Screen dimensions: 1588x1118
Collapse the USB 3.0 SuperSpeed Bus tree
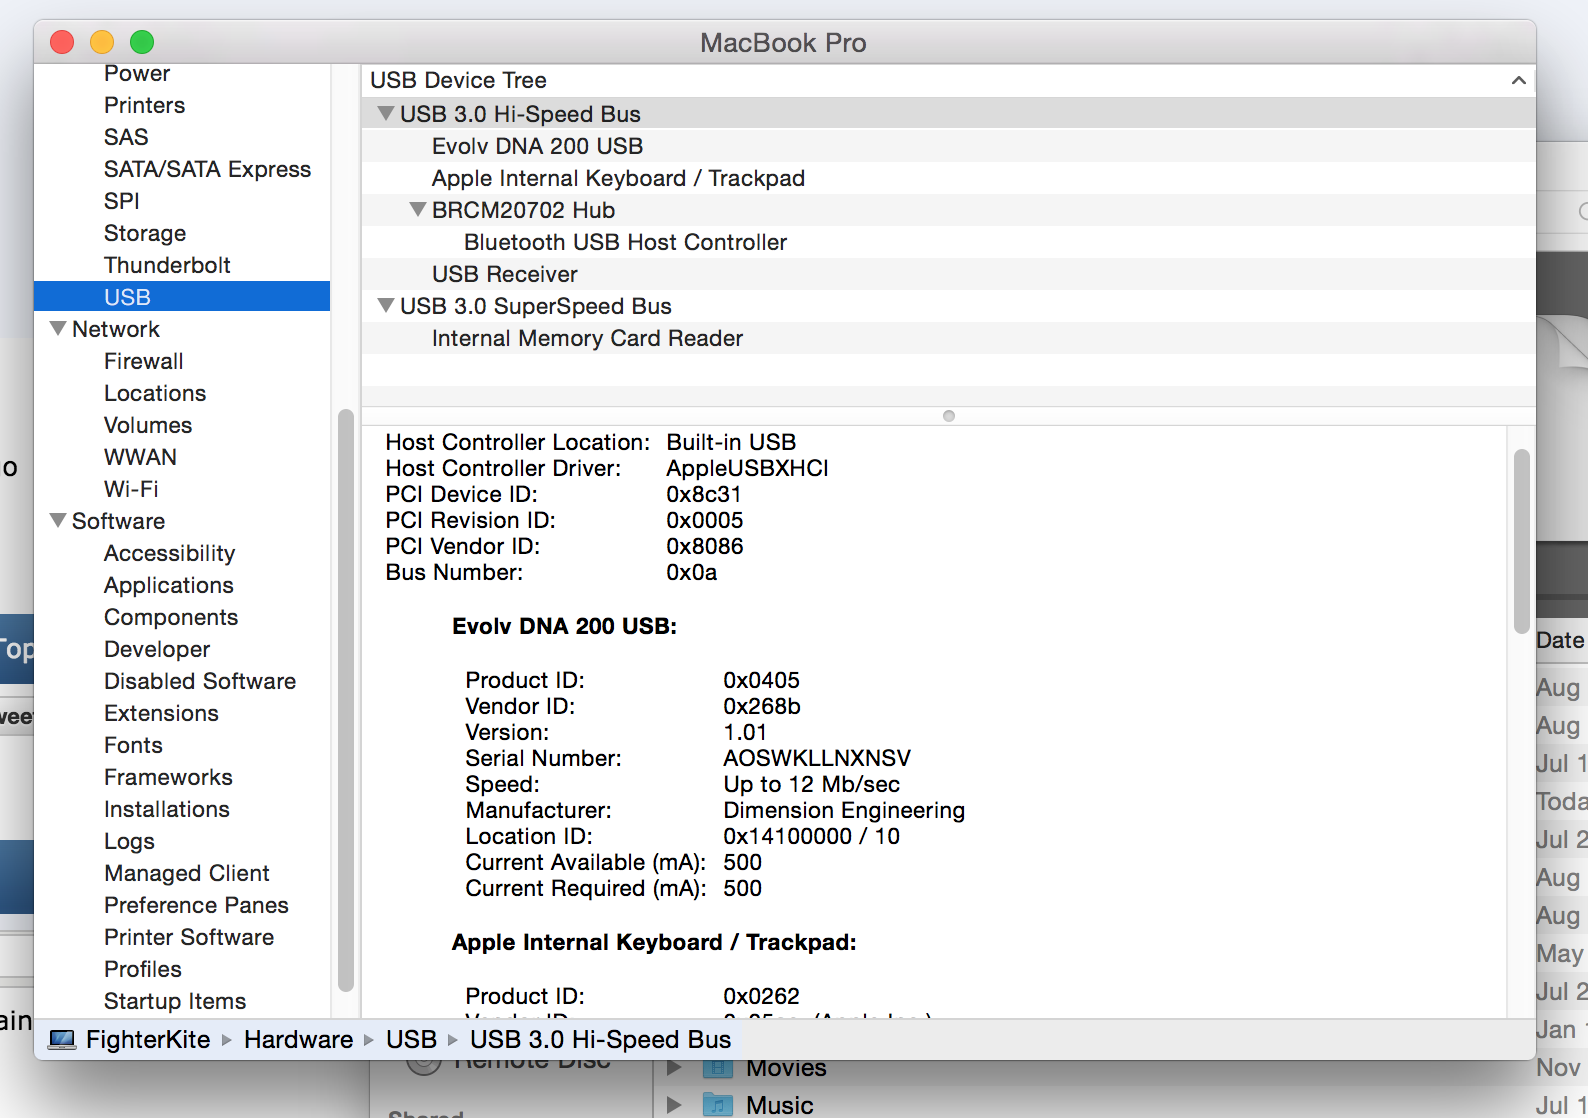[385, 306]
